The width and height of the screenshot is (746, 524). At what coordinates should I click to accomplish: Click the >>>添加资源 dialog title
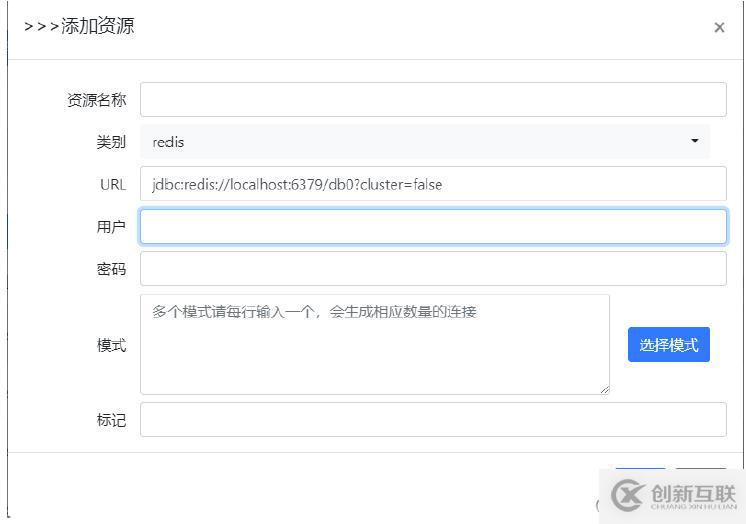79,27
